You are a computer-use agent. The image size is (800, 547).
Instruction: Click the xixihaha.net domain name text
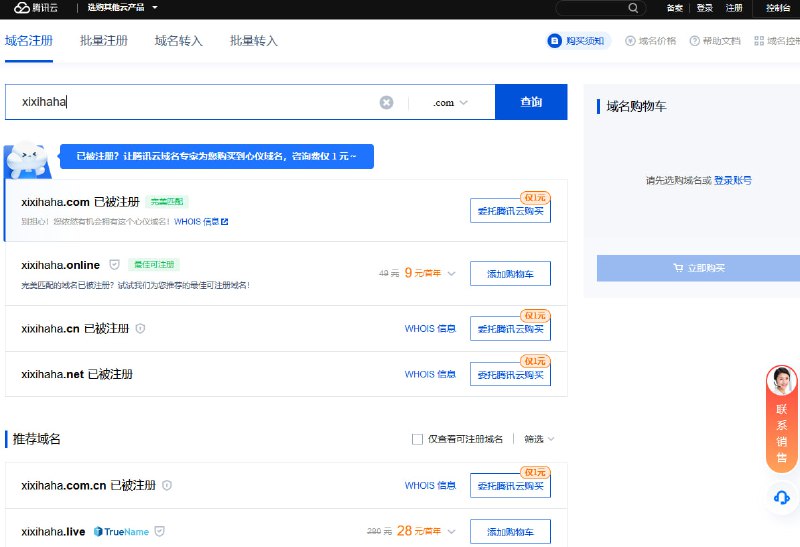pyautogui.click(x=53, y=374)
